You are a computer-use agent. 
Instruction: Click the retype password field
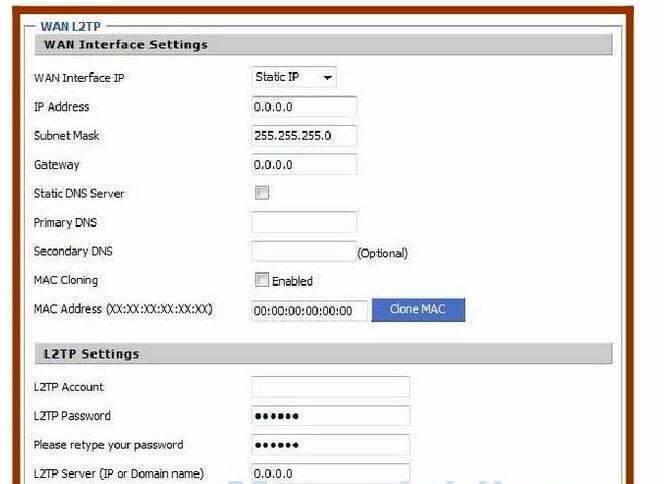click(330, 445)
